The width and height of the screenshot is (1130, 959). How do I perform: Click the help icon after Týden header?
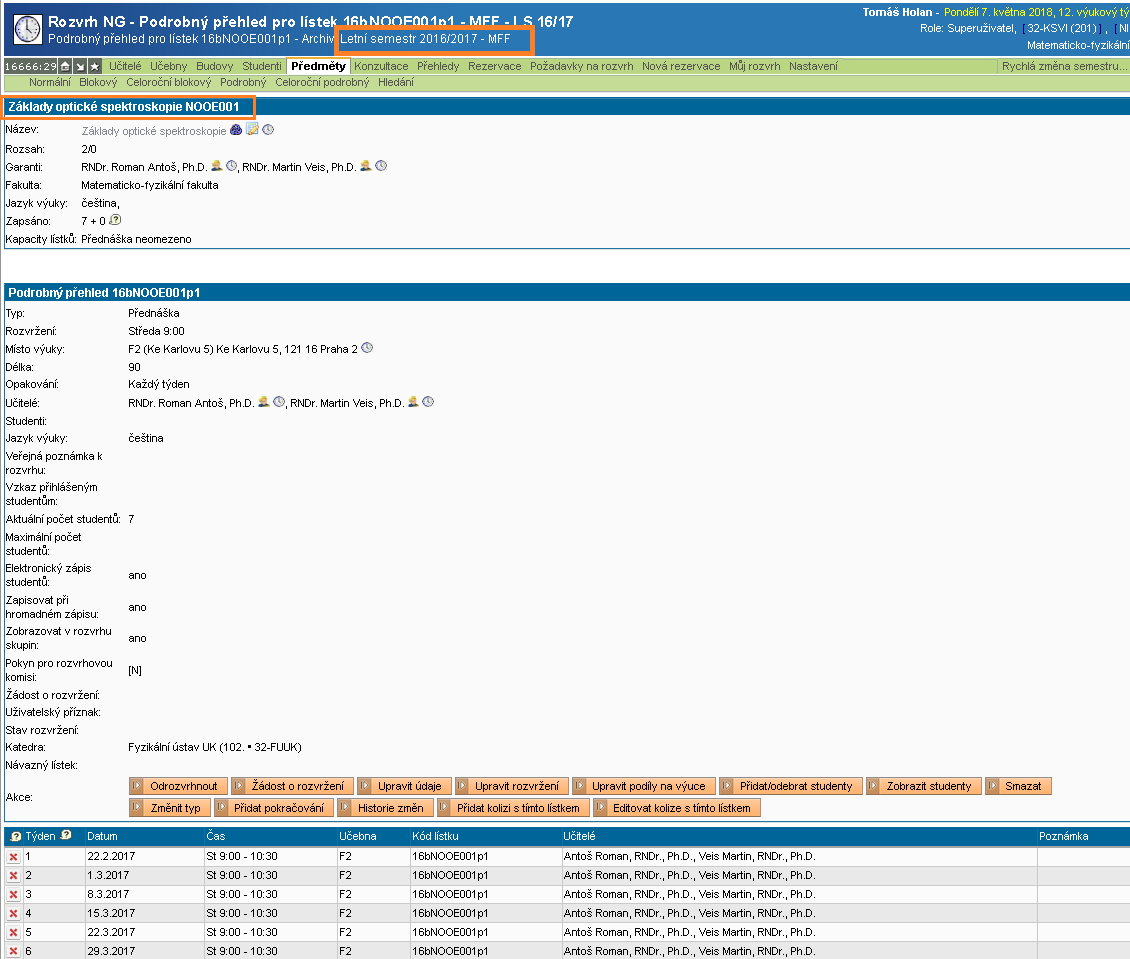point(66,835)
